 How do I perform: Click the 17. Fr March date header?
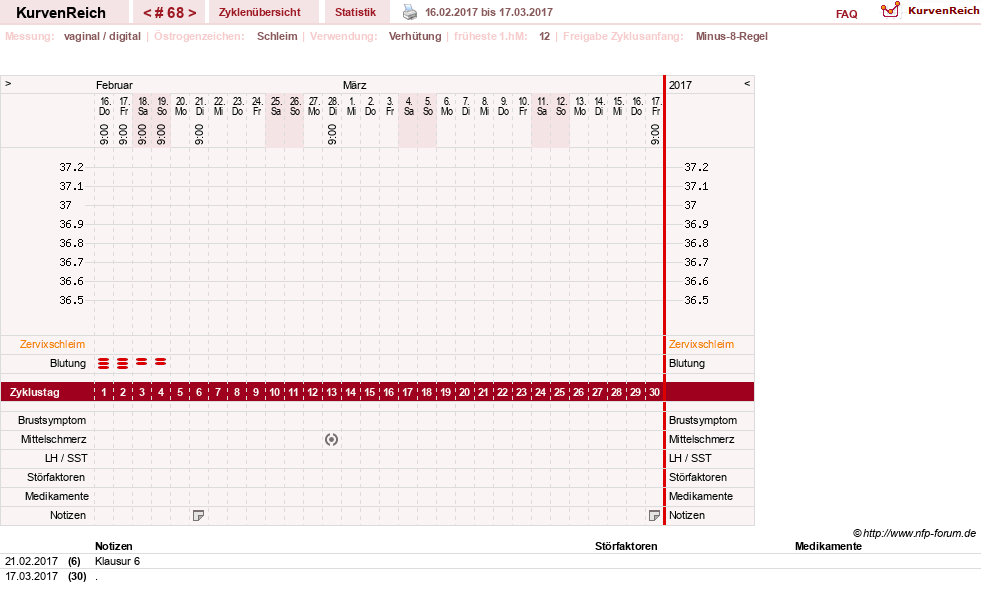click(656, 106)
